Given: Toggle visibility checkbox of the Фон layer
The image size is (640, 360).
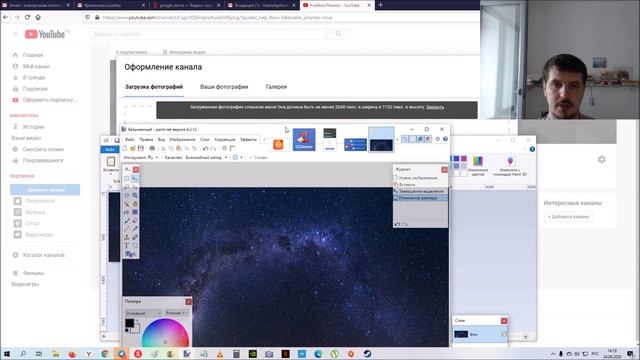Looking at the screenshot, I should point(504,334).
